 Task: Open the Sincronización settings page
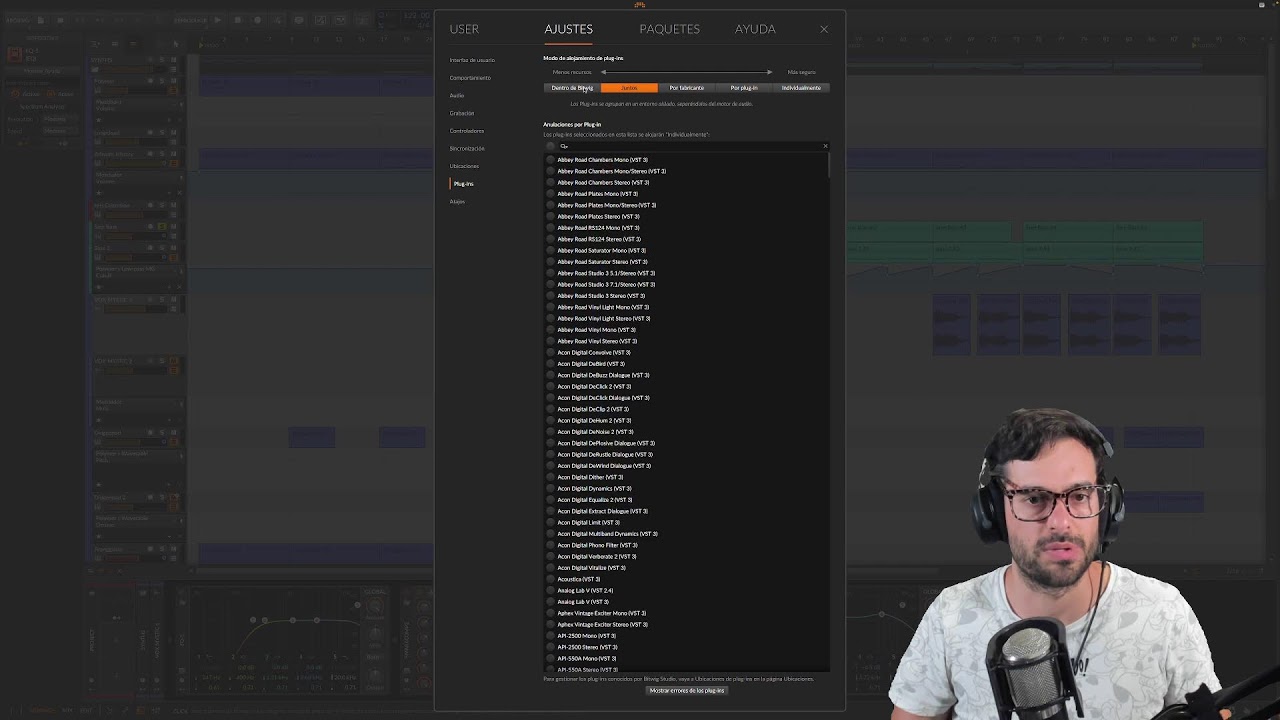(x=467, y=148)
